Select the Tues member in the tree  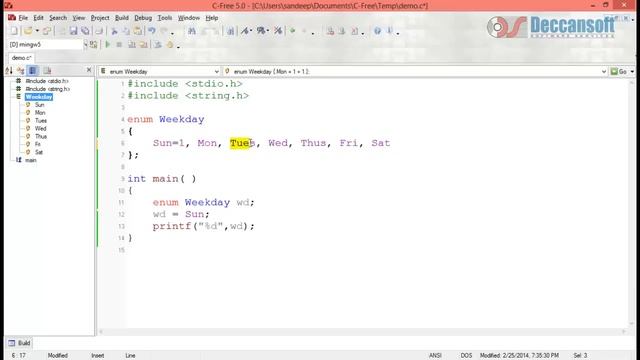(40, 120)
